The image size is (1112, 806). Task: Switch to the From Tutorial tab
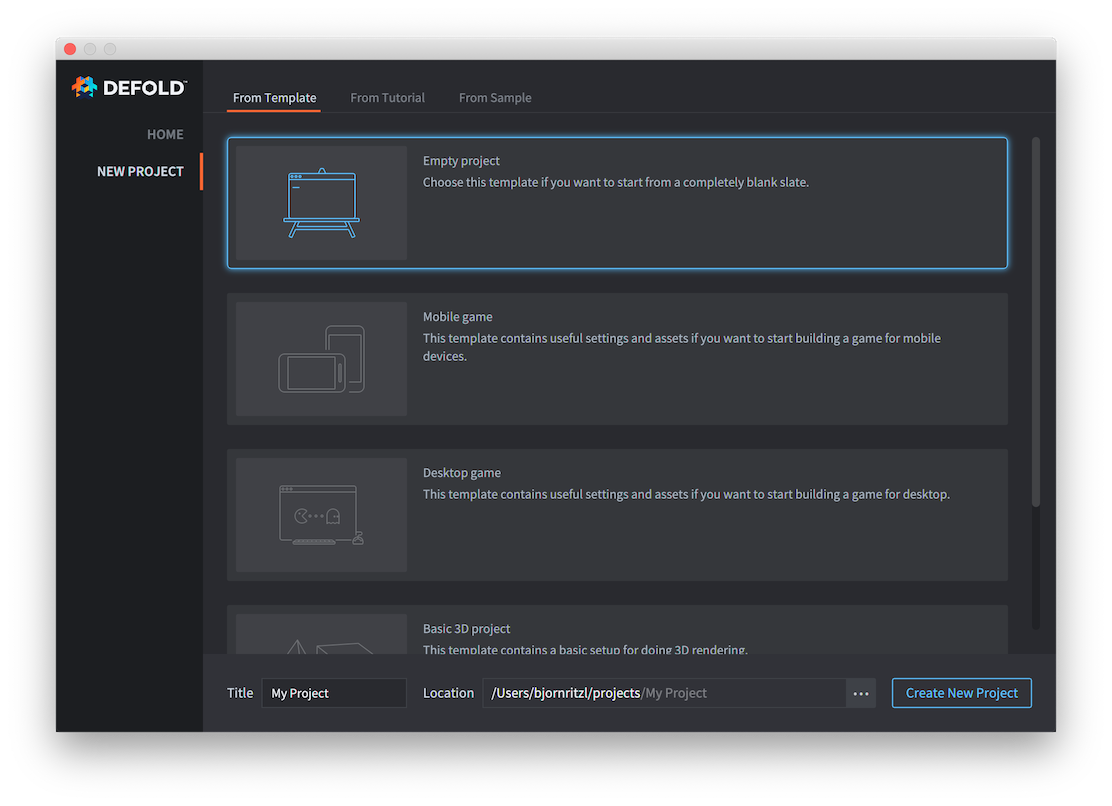[387, 98]
